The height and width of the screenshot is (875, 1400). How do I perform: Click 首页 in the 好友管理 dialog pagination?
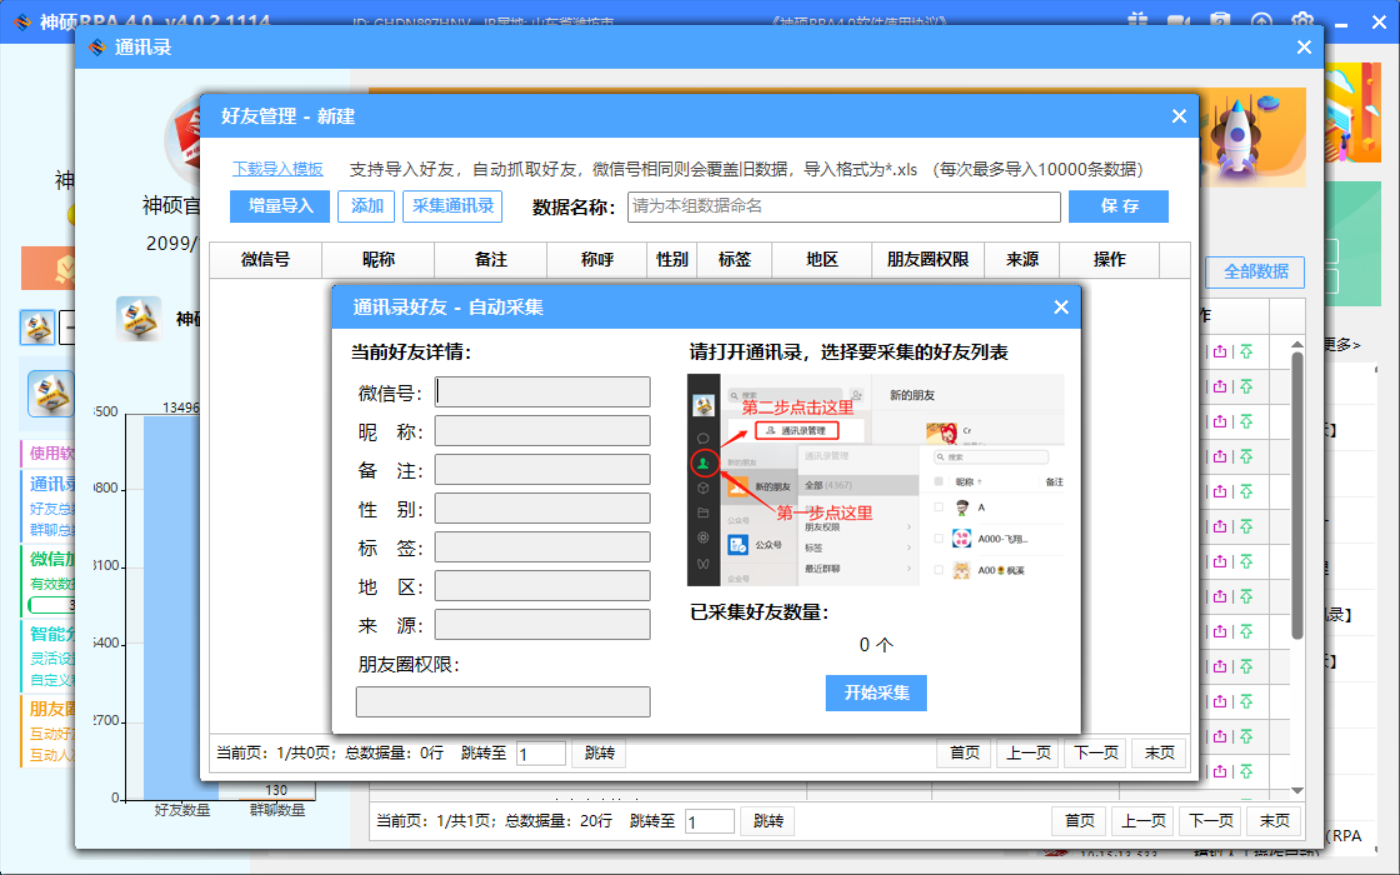[965, 753]
